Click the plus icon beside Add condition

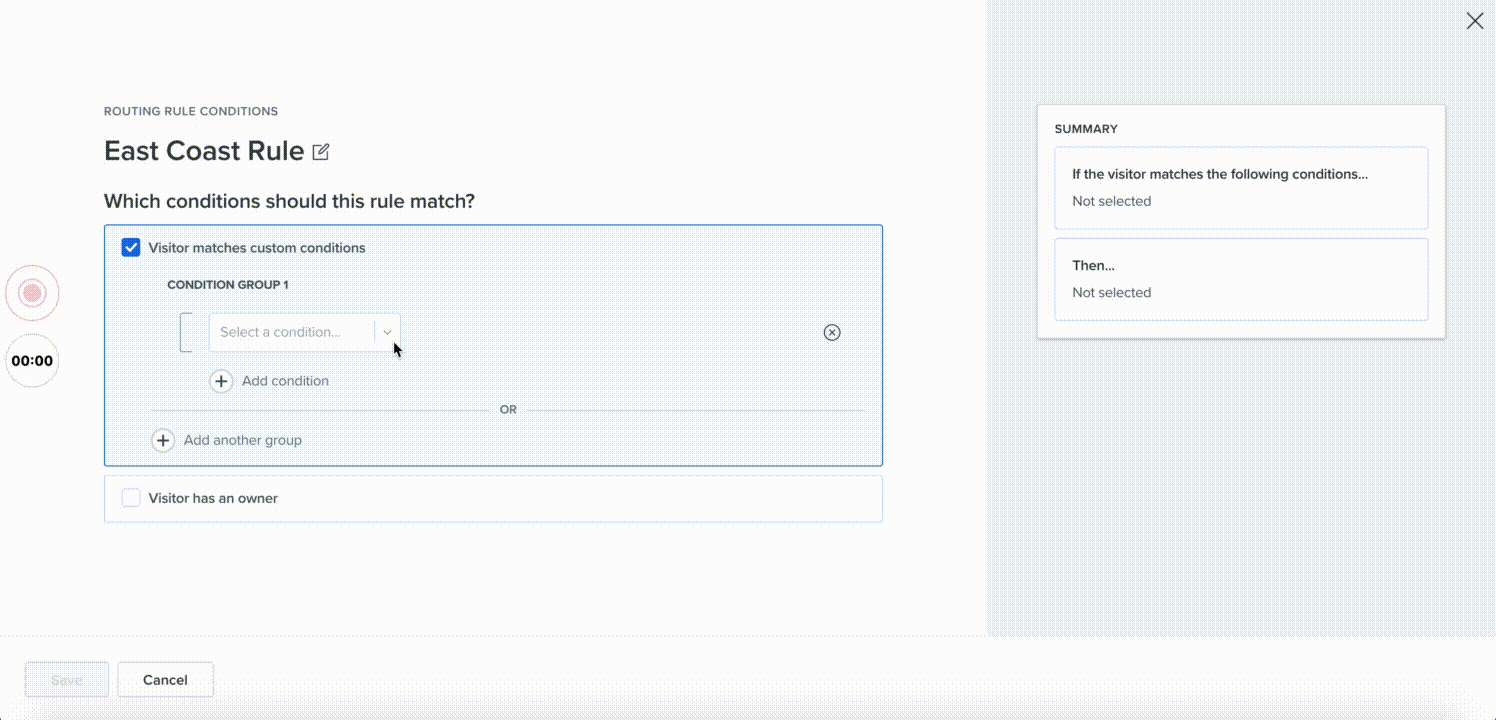pos(221,381)
